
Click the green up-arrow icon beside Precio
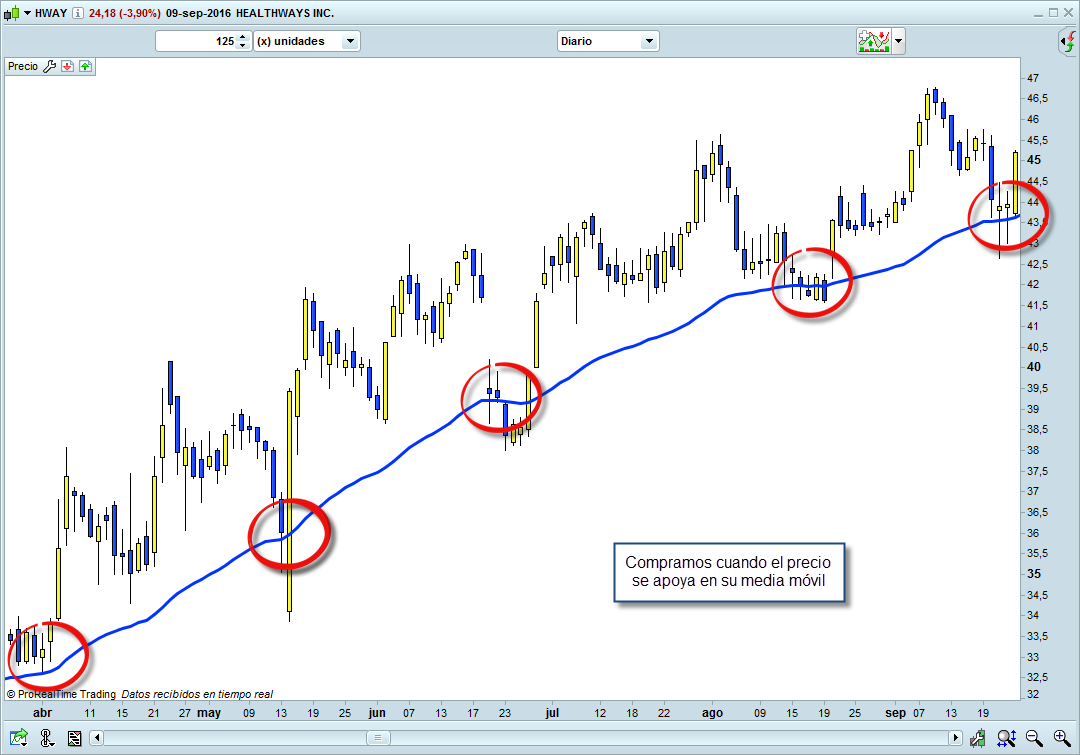pyautogui.click(x=85, y=66)
